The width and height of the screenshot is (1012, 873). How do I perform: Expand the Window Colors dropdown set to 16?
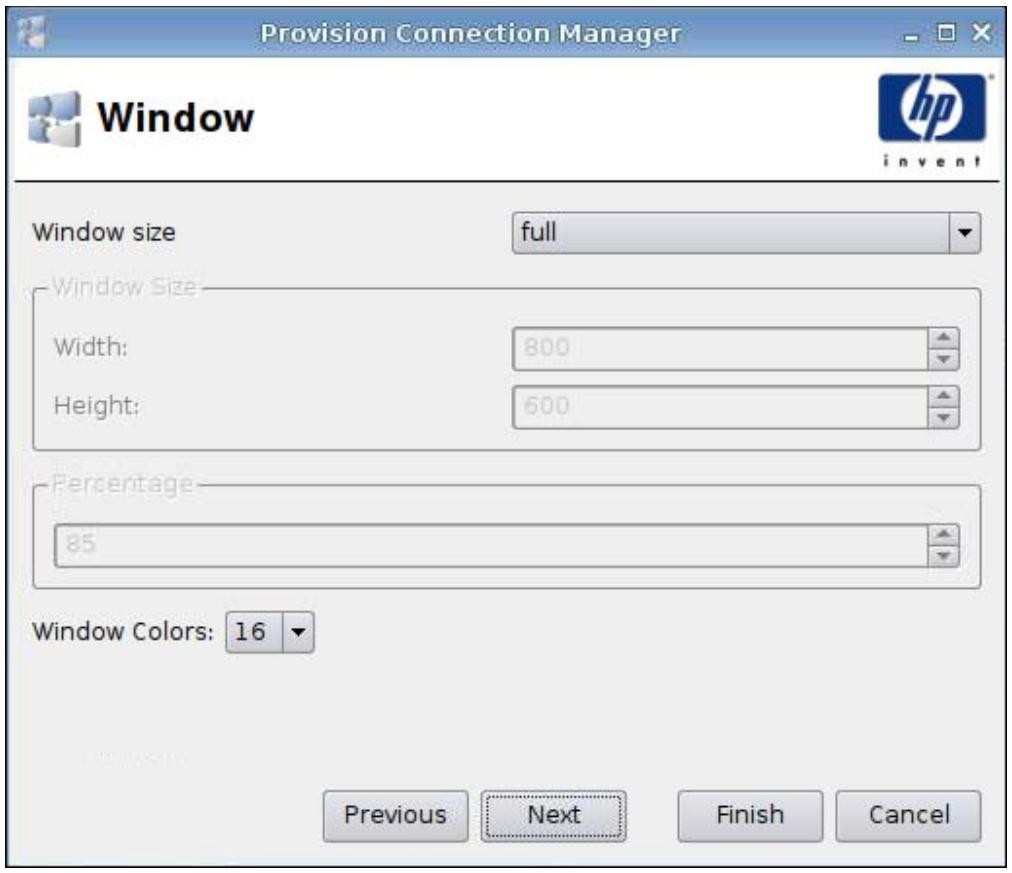click(270, 632)
